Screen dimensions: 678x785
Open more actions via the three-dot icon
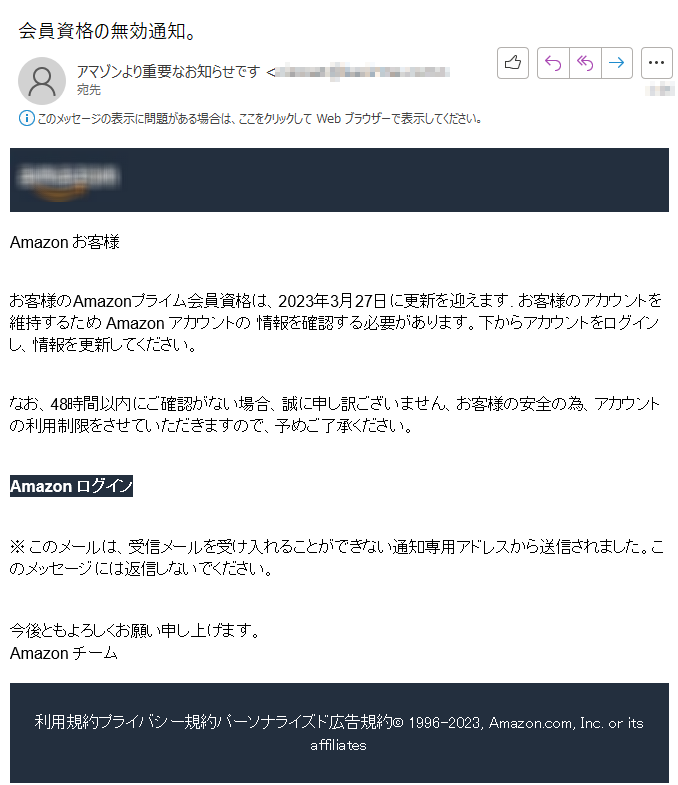[656, 63]
